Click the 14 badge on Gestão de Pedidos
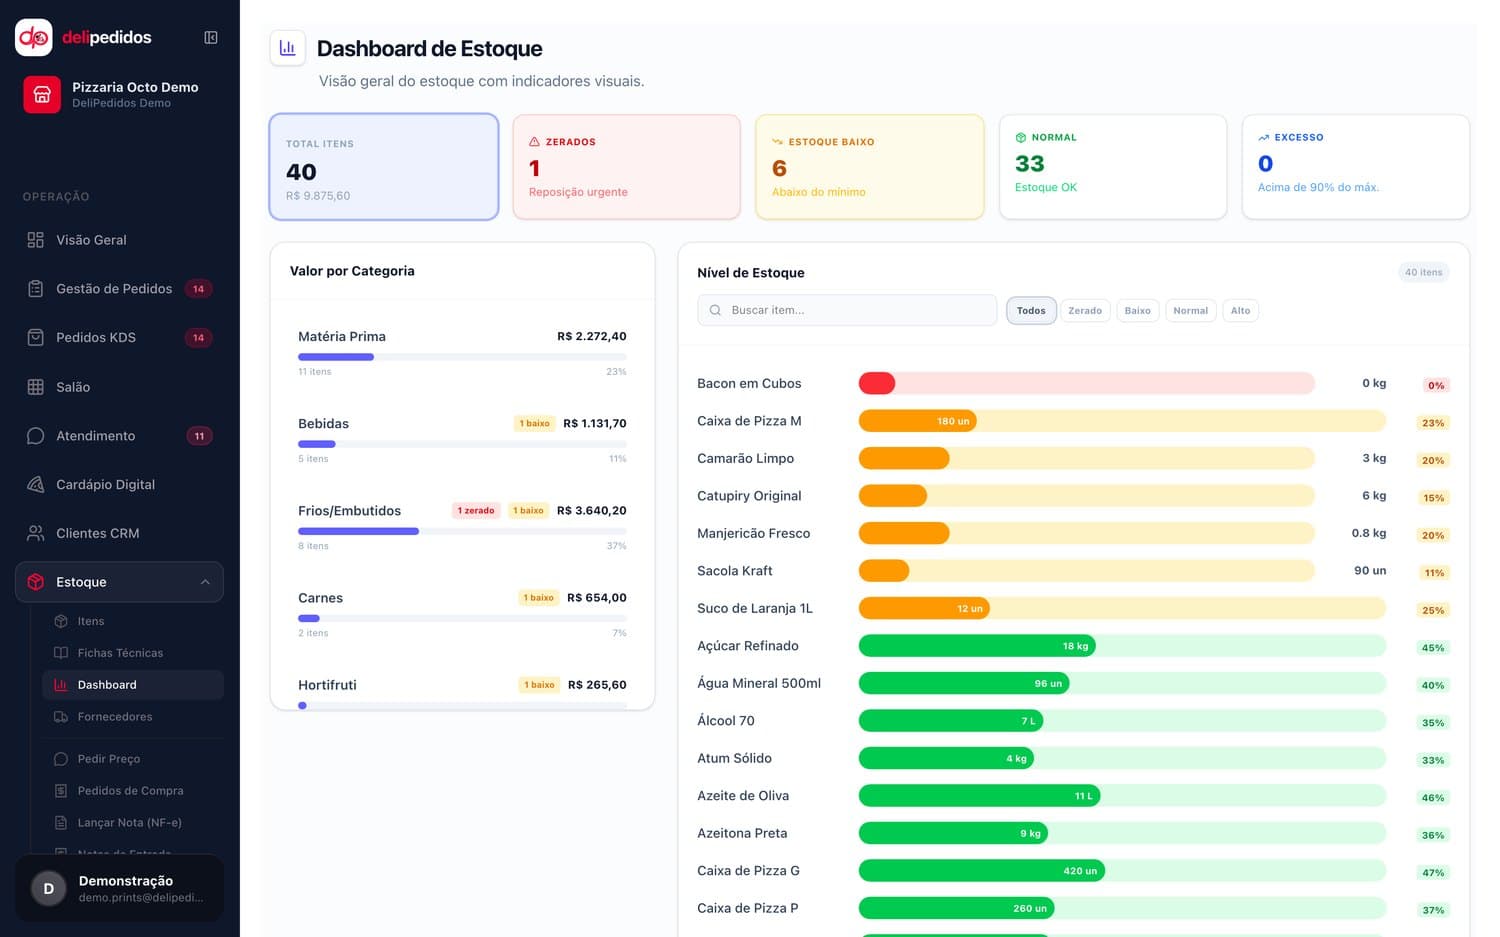1500x937 pixels. click(x=198, y=289)
